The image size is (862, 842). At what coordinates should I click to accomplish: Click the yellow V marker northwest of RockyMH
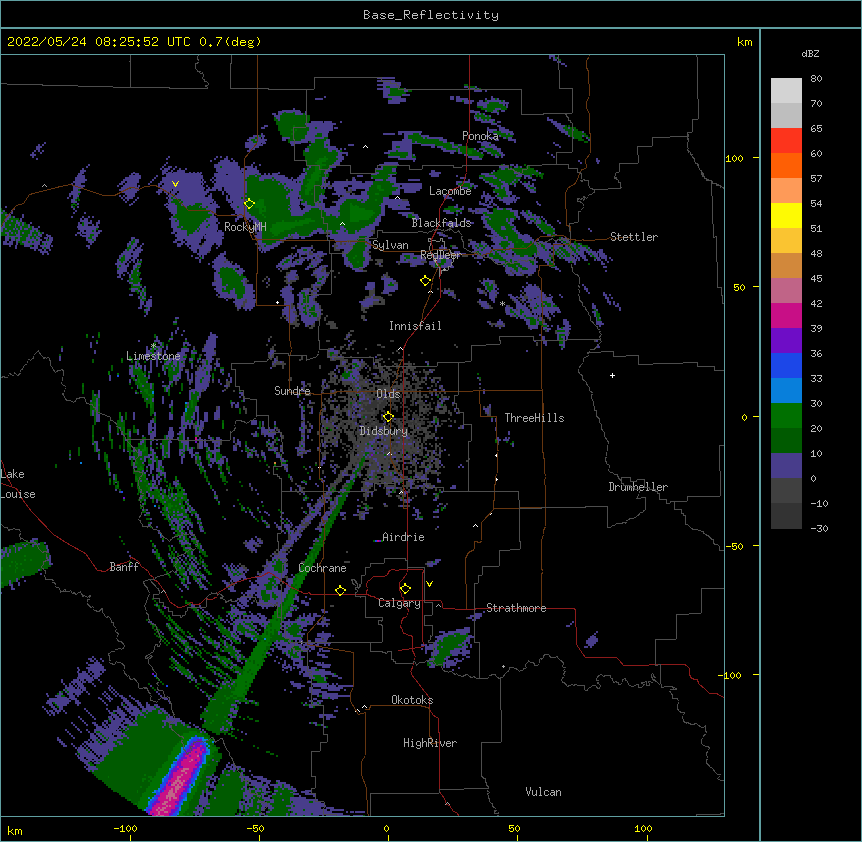click(x=175, y=184)
